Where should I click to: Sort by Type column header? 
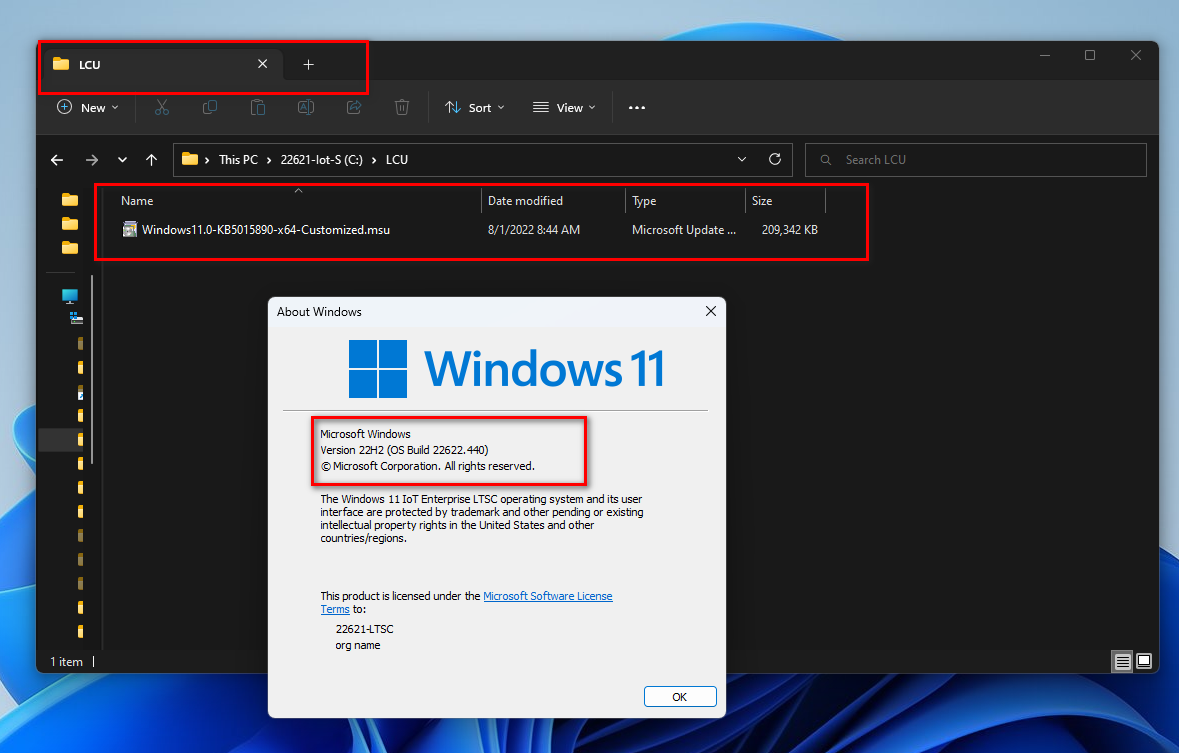point(685,201)
